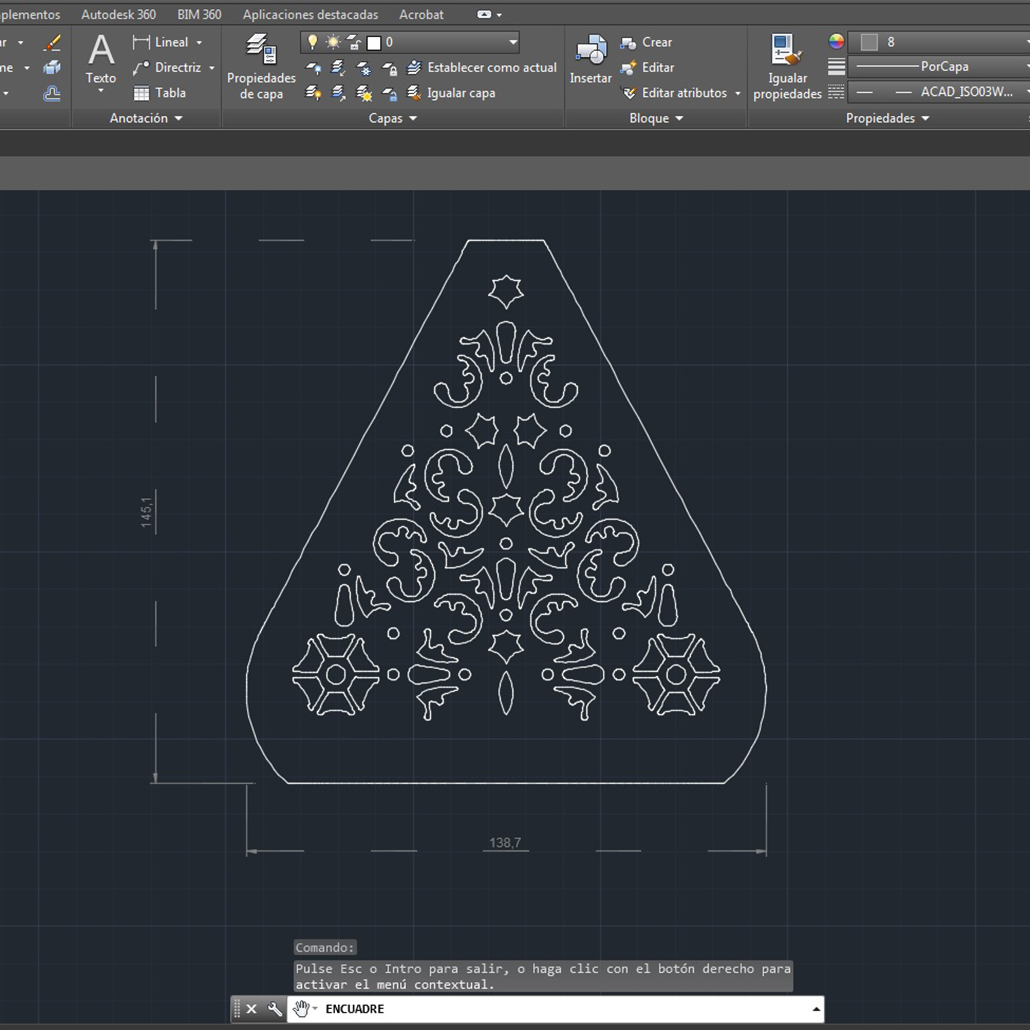
Task: Click the layer 0 white color swatch
Action: click(x=374, y=43)
